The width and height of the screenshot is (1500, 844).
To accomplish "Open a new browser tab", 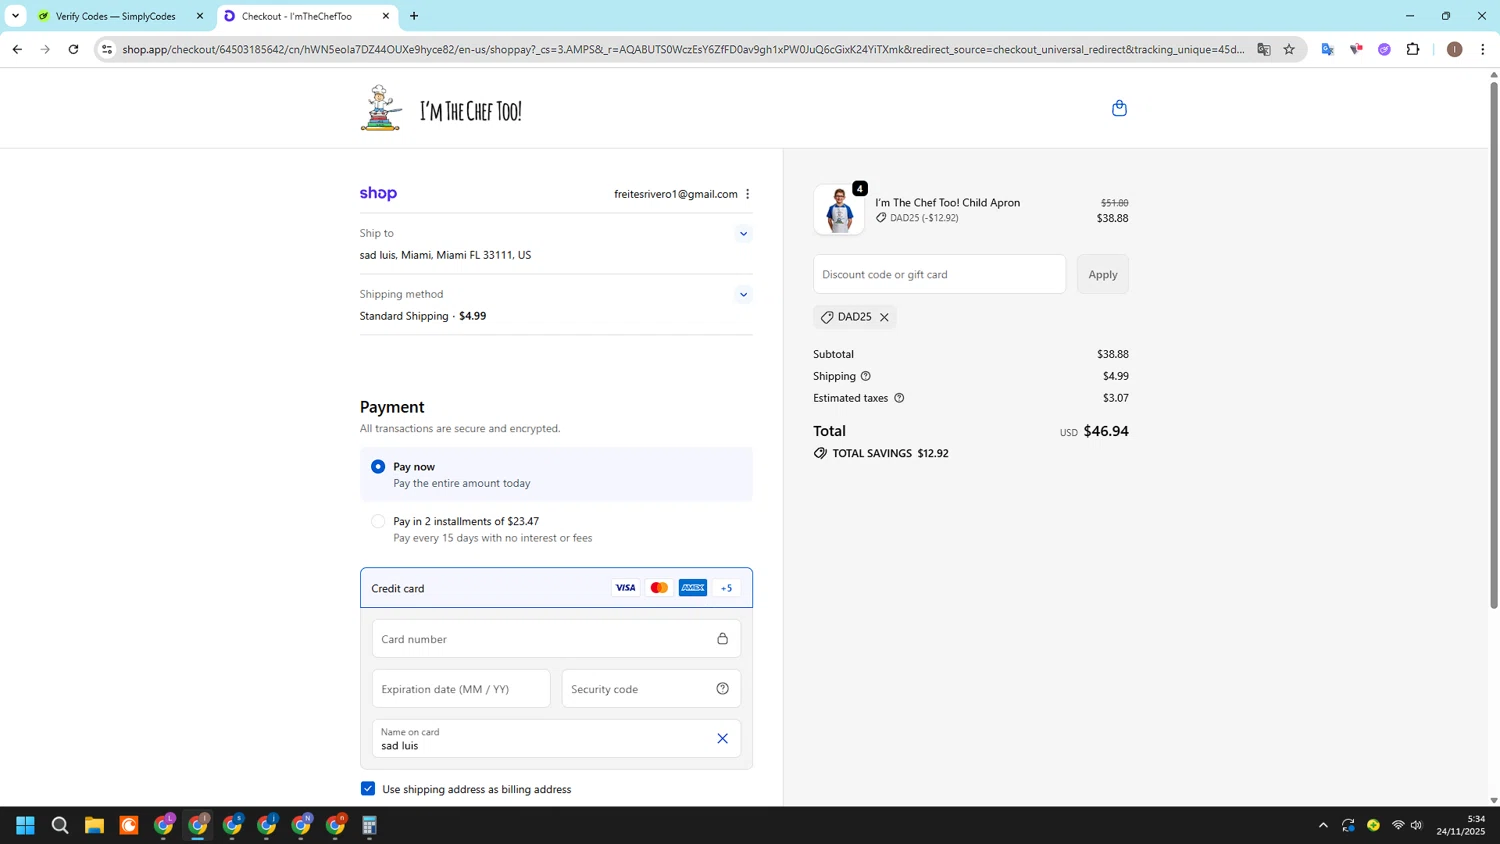I will [414, 16].
